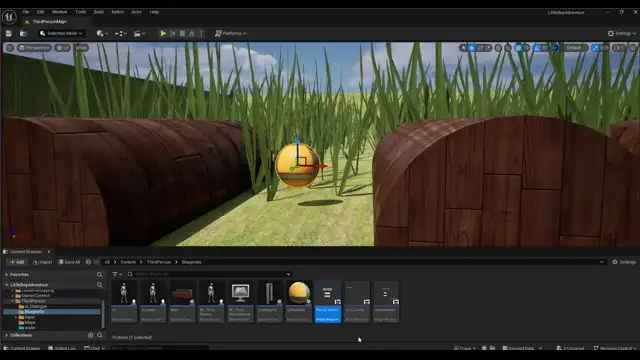Select the yellow sphere asset thumbnail
640x360 pixels.
(x=299, y=293)
